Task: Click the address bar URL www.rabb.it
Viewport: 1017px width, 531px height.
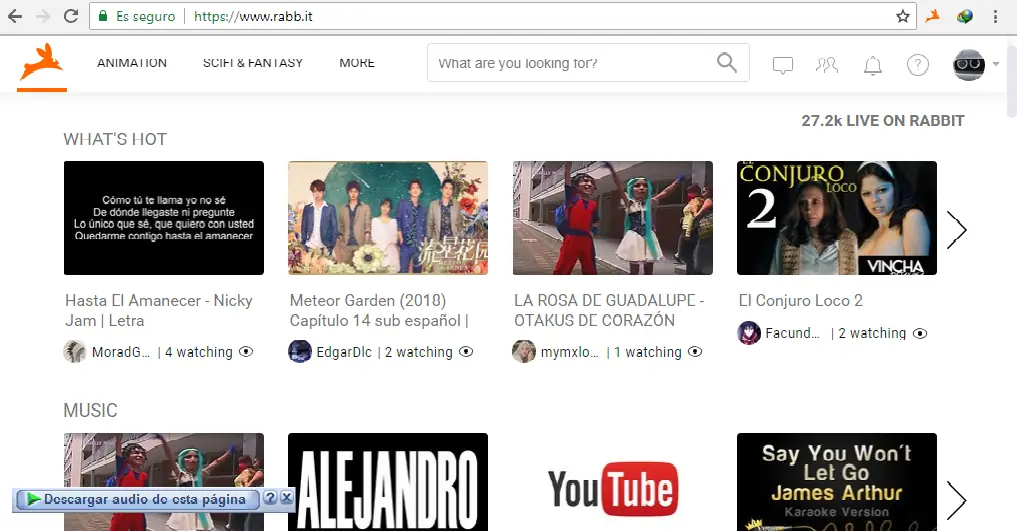Action: [253, 16]
